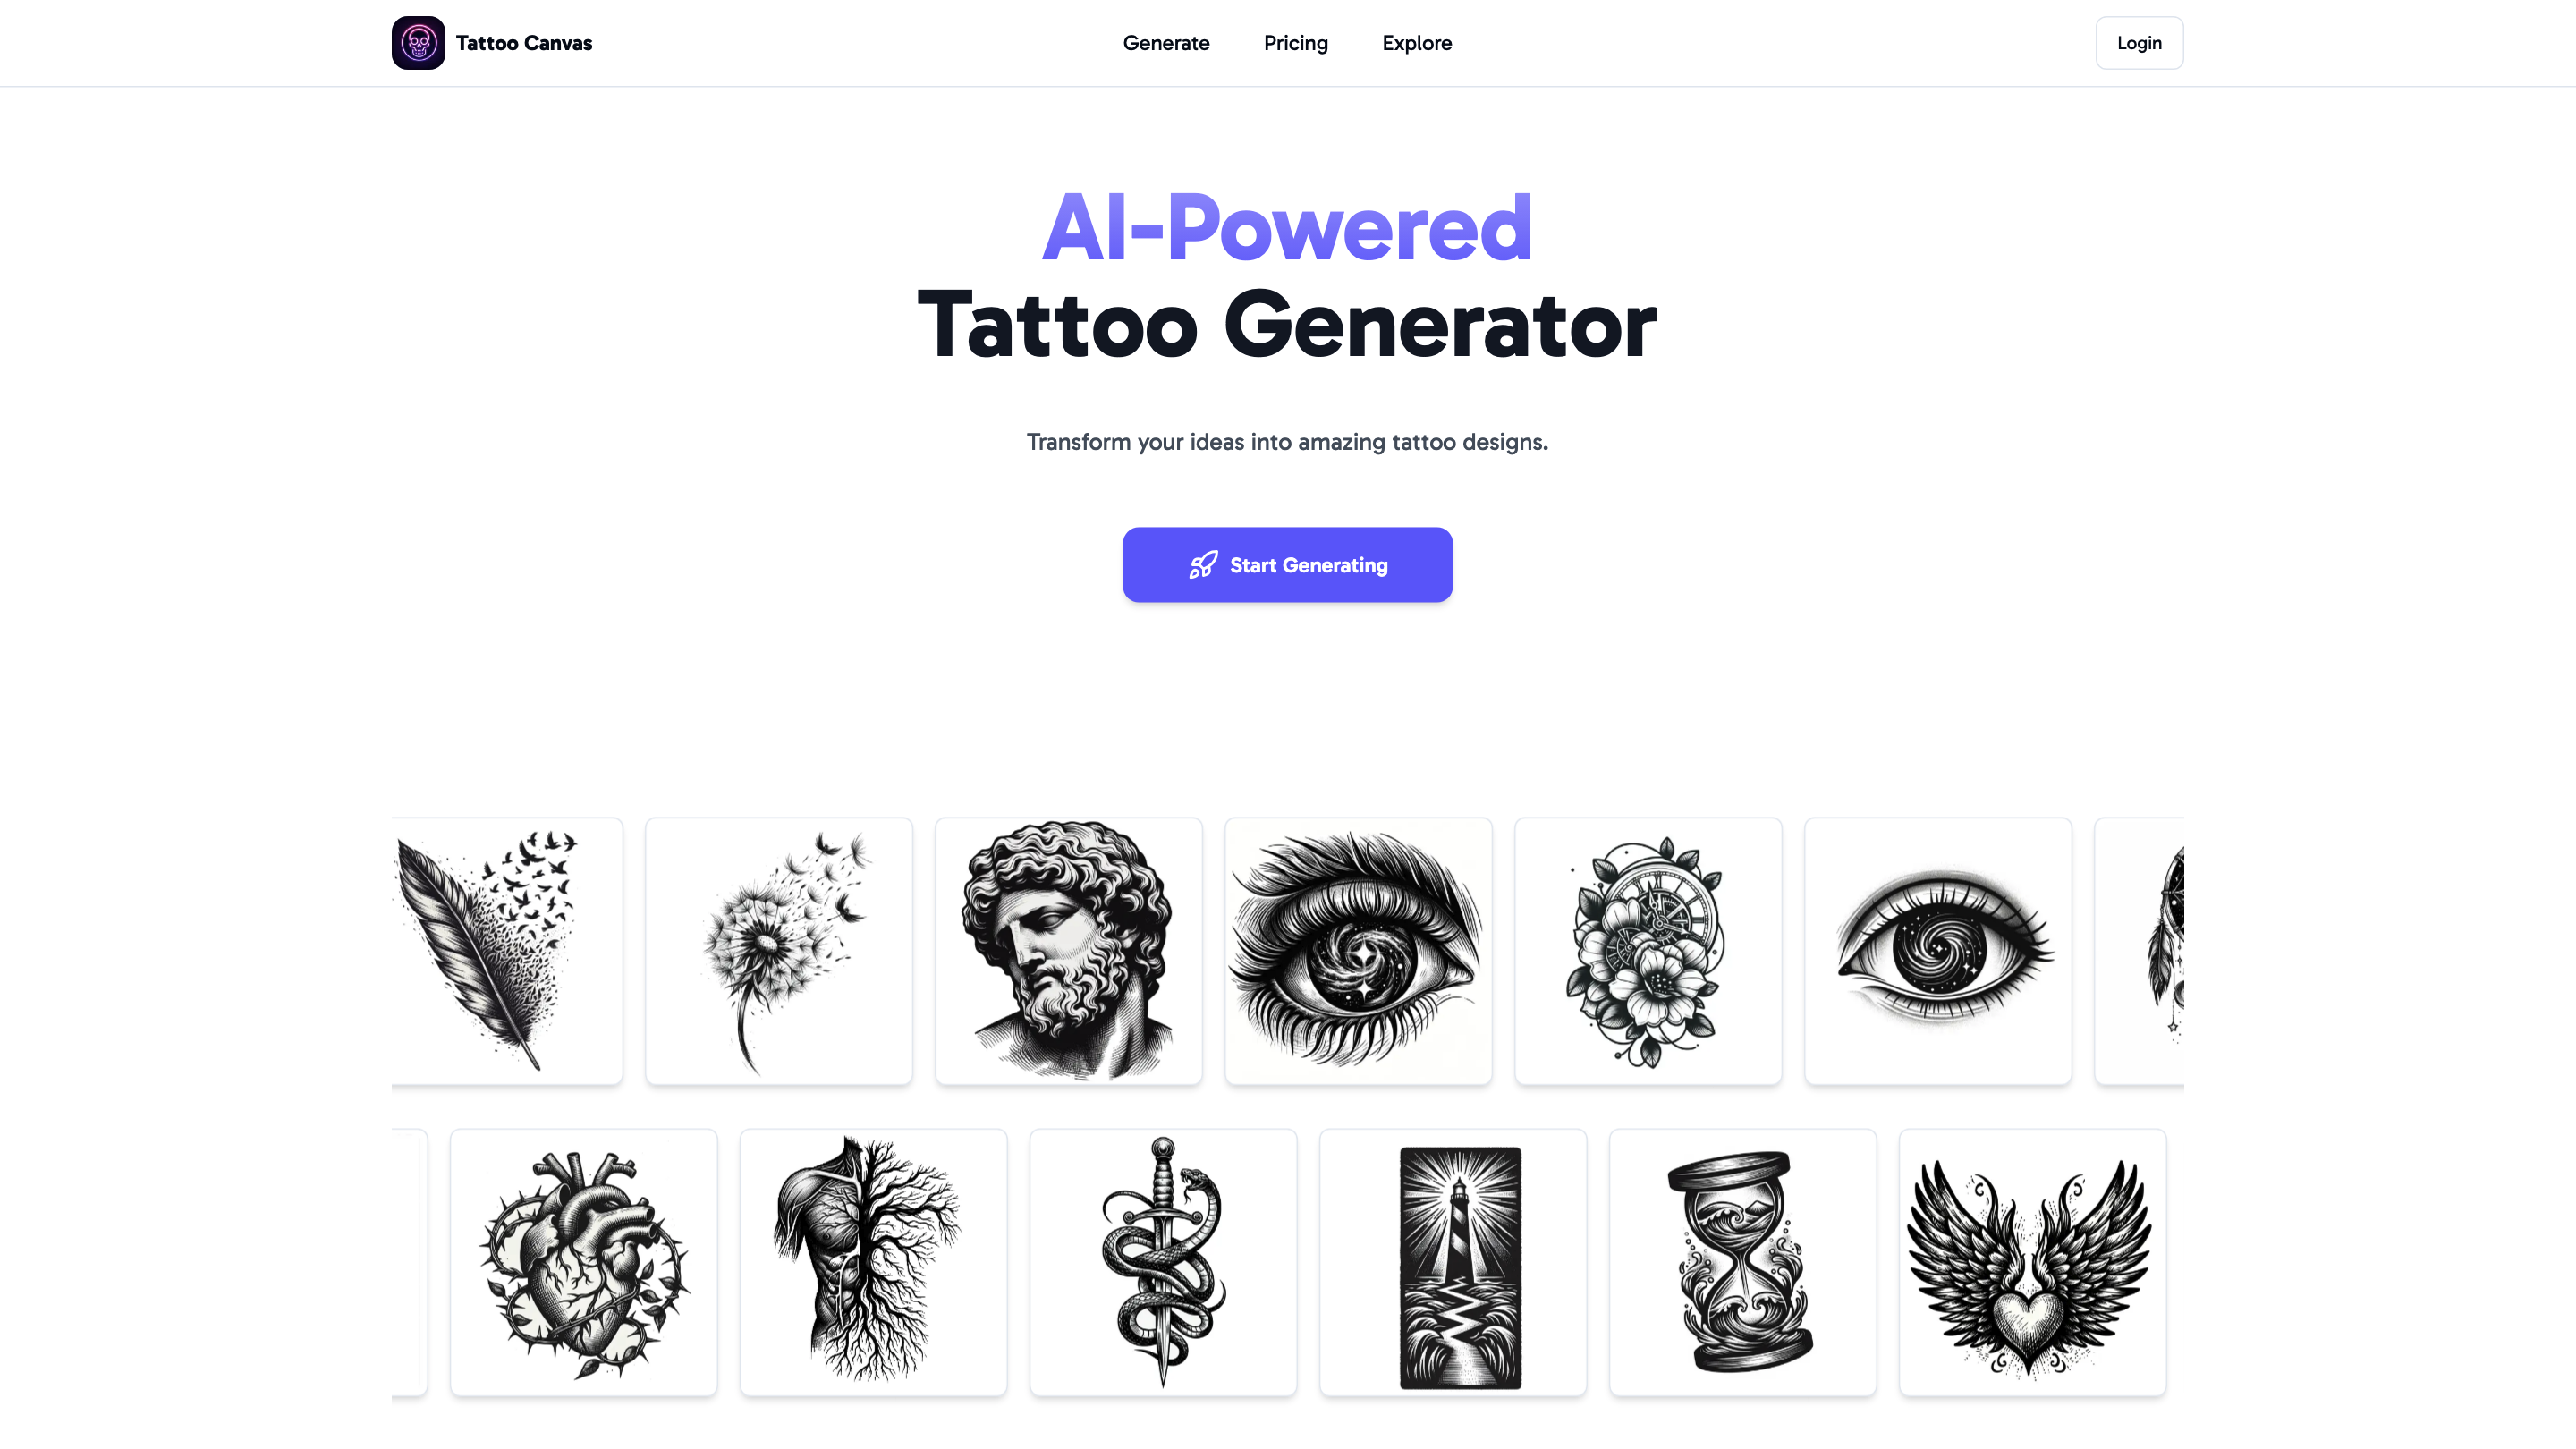
Task: Select the hourglass with waves tattoo
Action: point(1743,1262)
